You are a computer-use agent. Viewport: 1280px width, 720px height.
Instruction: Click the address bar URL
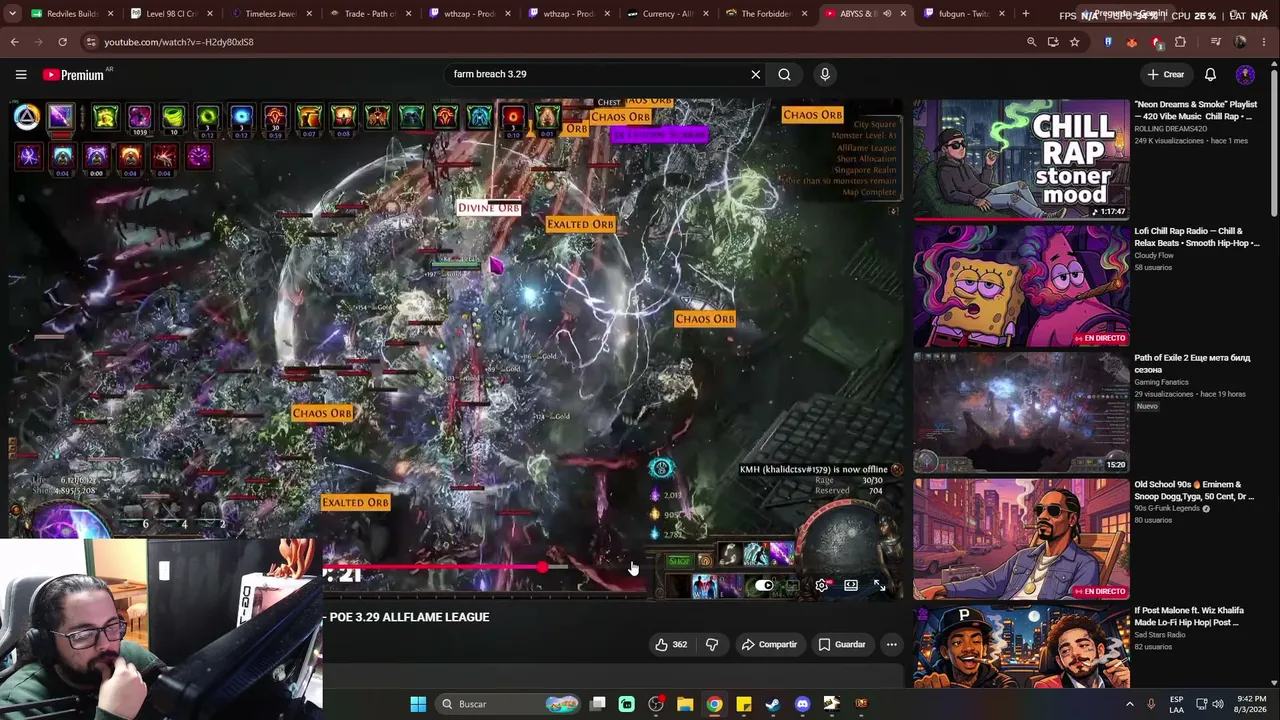(x=179, y=42)
